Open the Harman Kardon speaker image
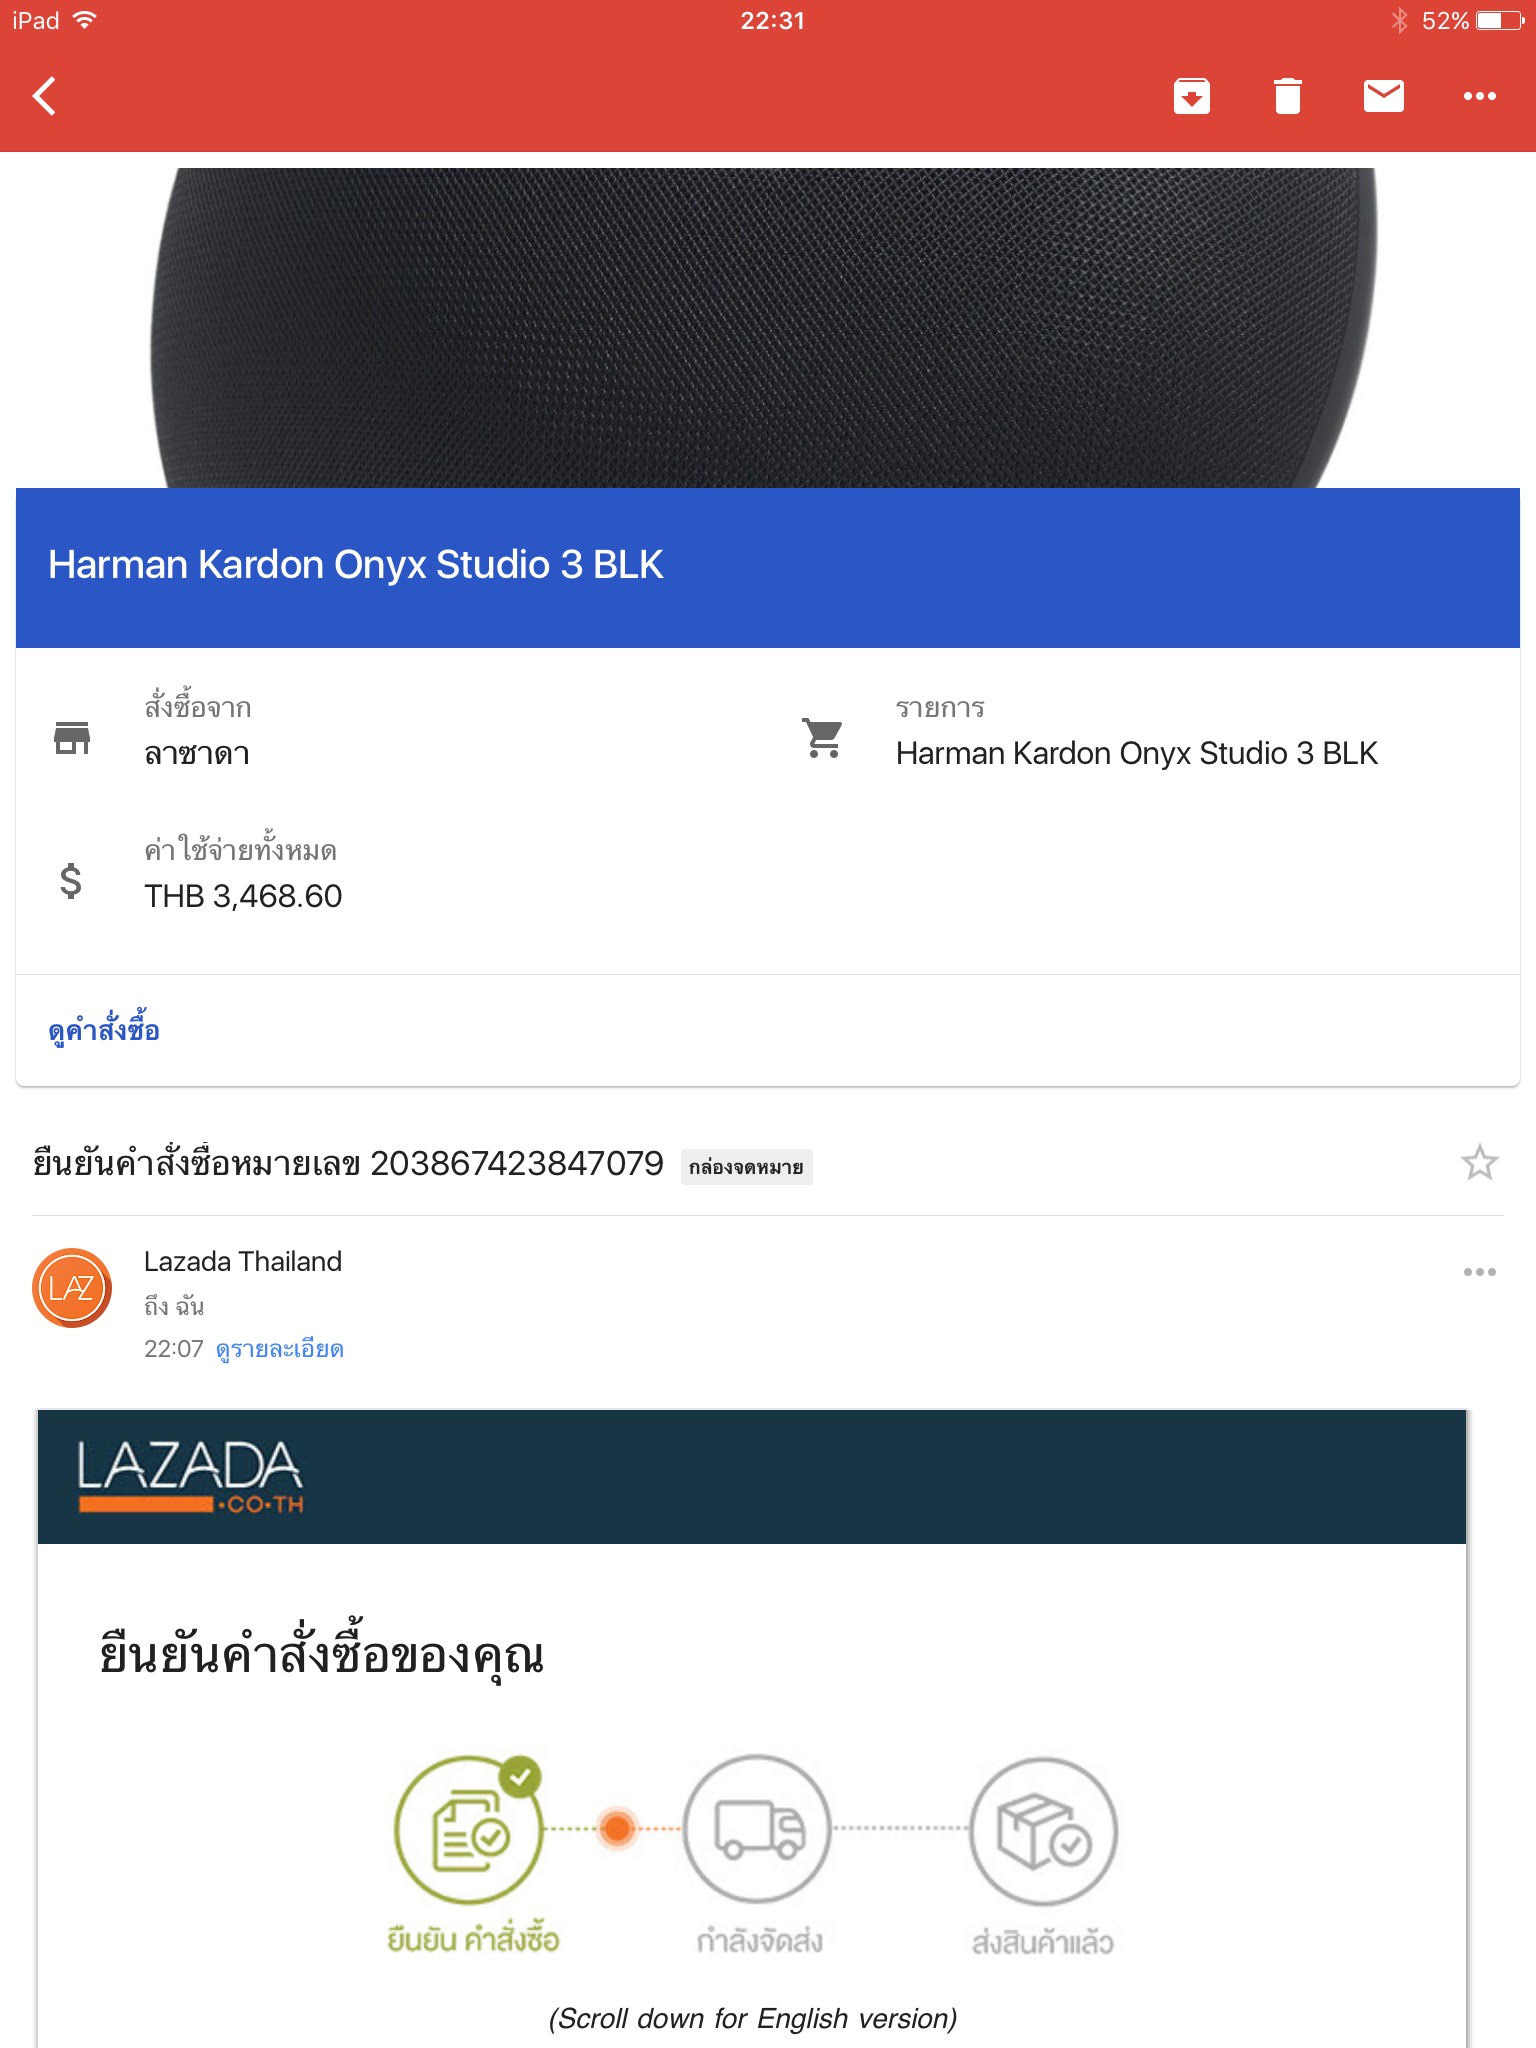Image resolution: width=1536 pixels, height=2048 pixels. pos(765,328)
